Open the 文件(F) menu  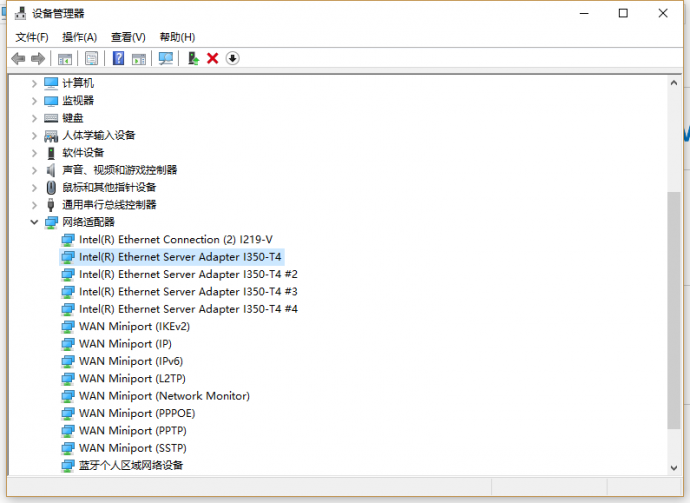coord(32,37)
